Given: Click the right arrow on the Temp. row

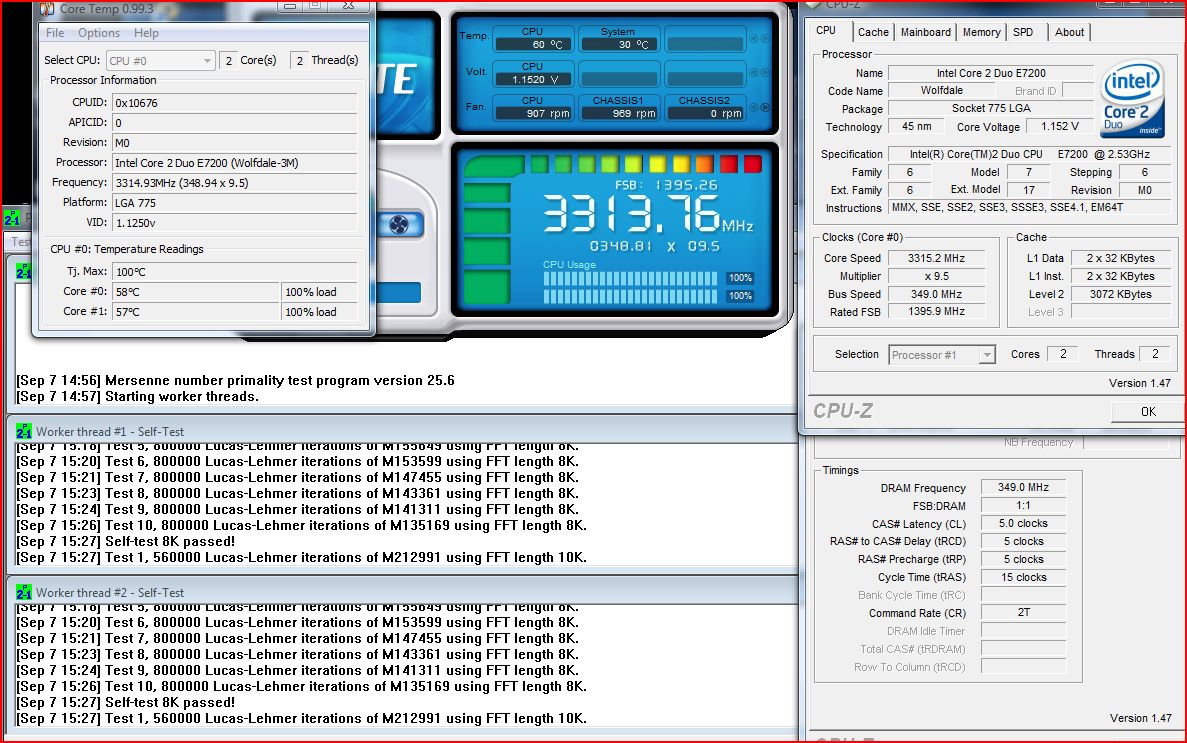Looking at the screenshot, I should pos(765,38).
